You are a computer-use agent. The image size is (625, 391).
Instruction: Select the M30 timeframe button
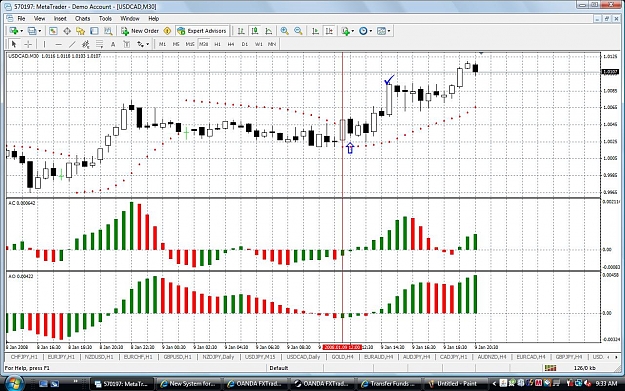203,44
